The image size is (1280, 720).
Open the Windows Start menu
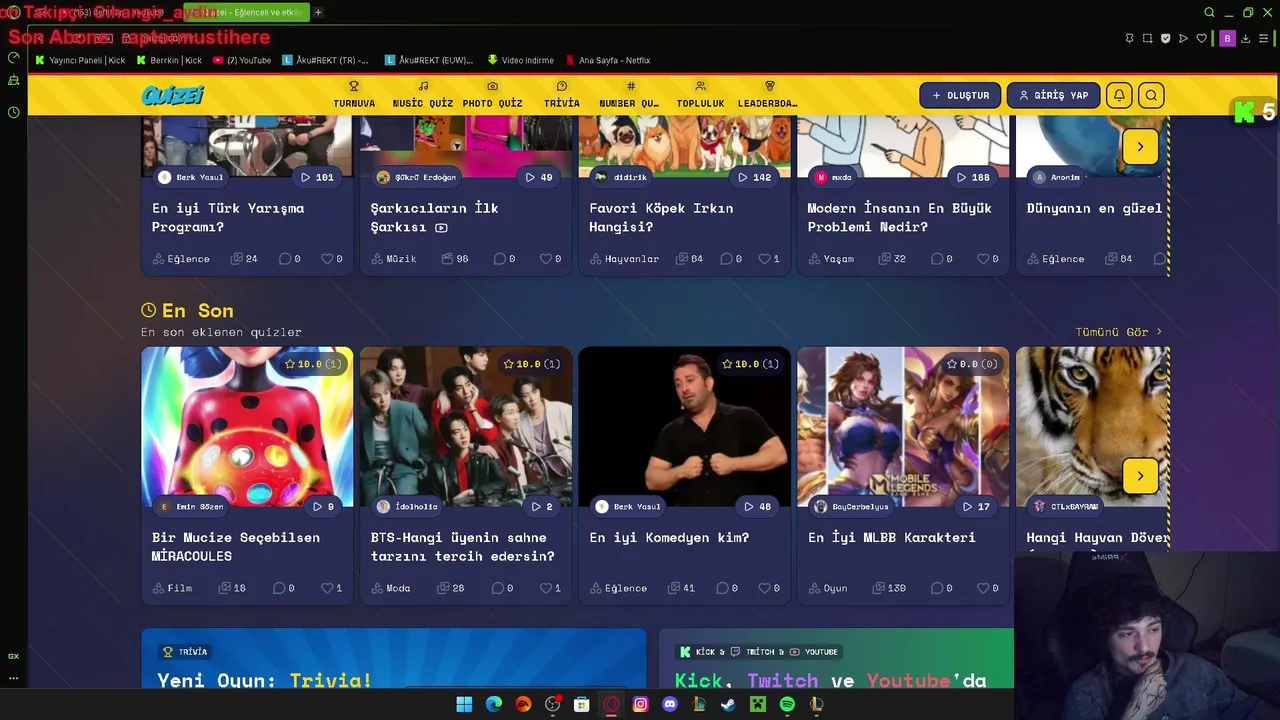[x=464, y=704]
